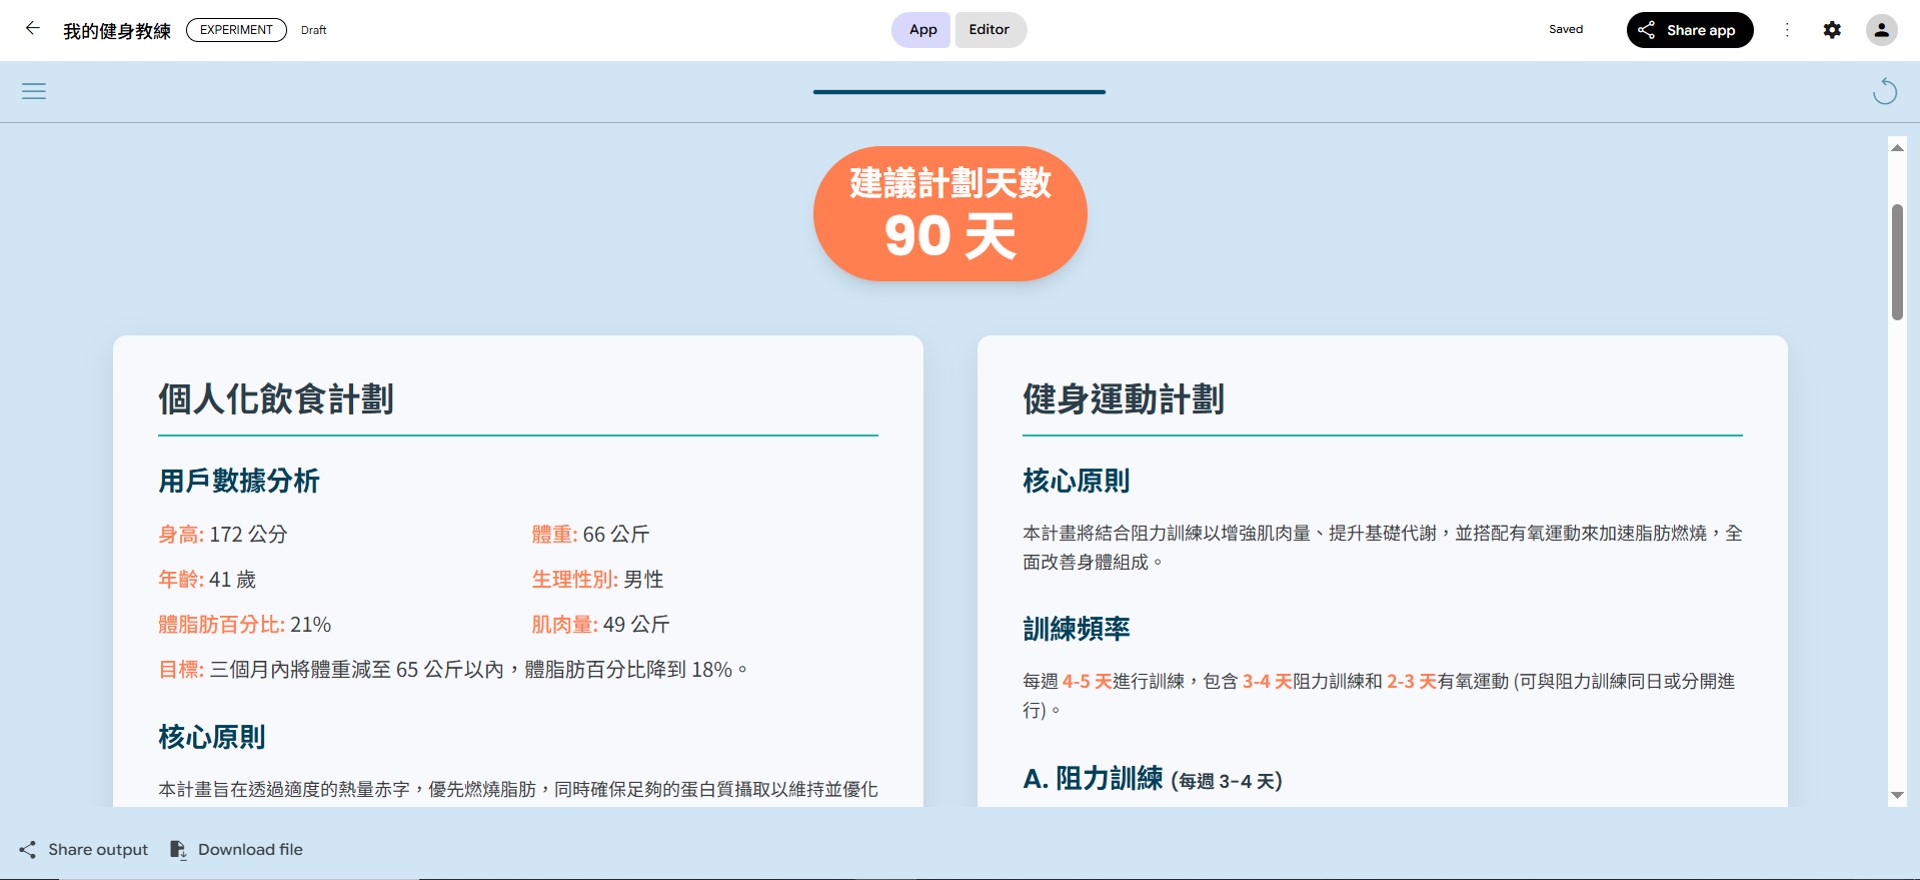Click the back arrow icon

click(32, 29)
